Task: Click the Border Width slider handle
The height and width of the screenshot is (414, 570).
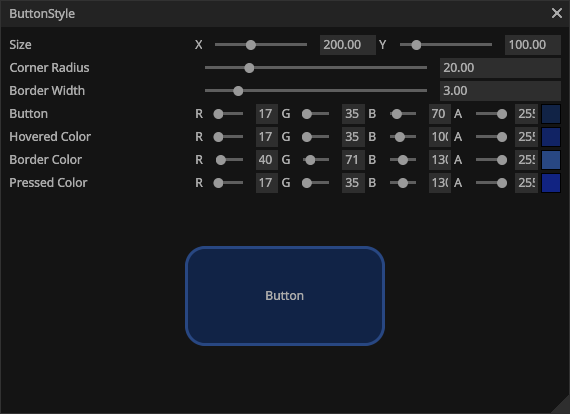Action: click(238, 91)
